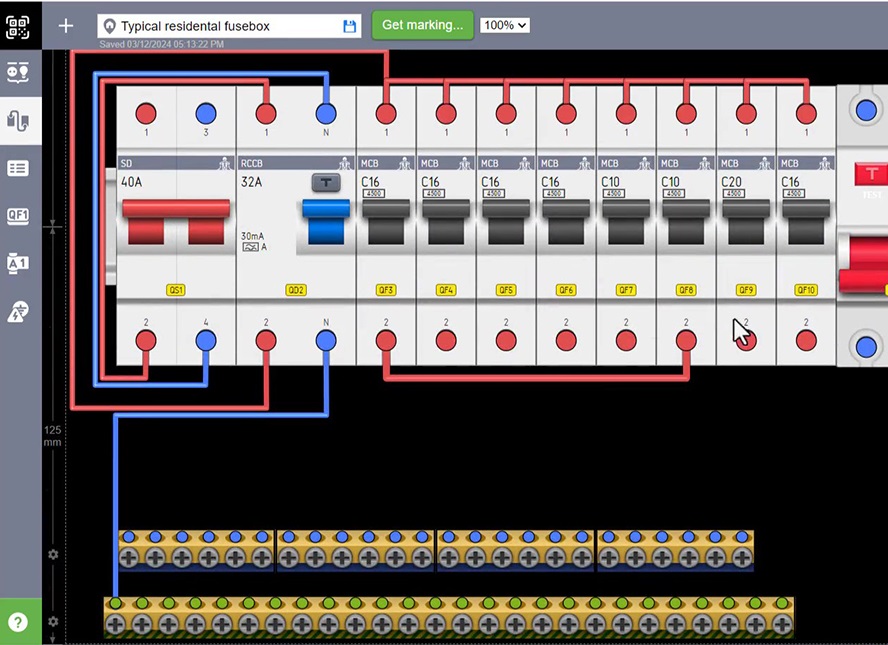
Task: Open the green help question mark
Action: 18,622
